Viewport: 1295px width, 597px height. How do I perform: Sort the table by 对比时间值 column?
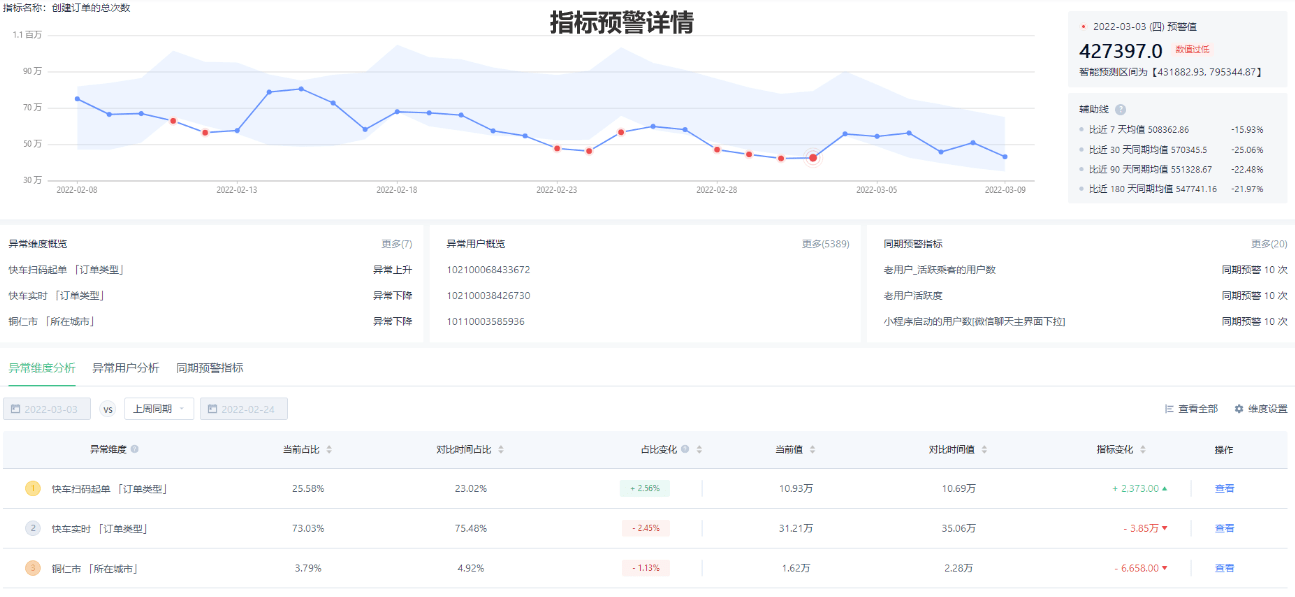click(984, 450)
